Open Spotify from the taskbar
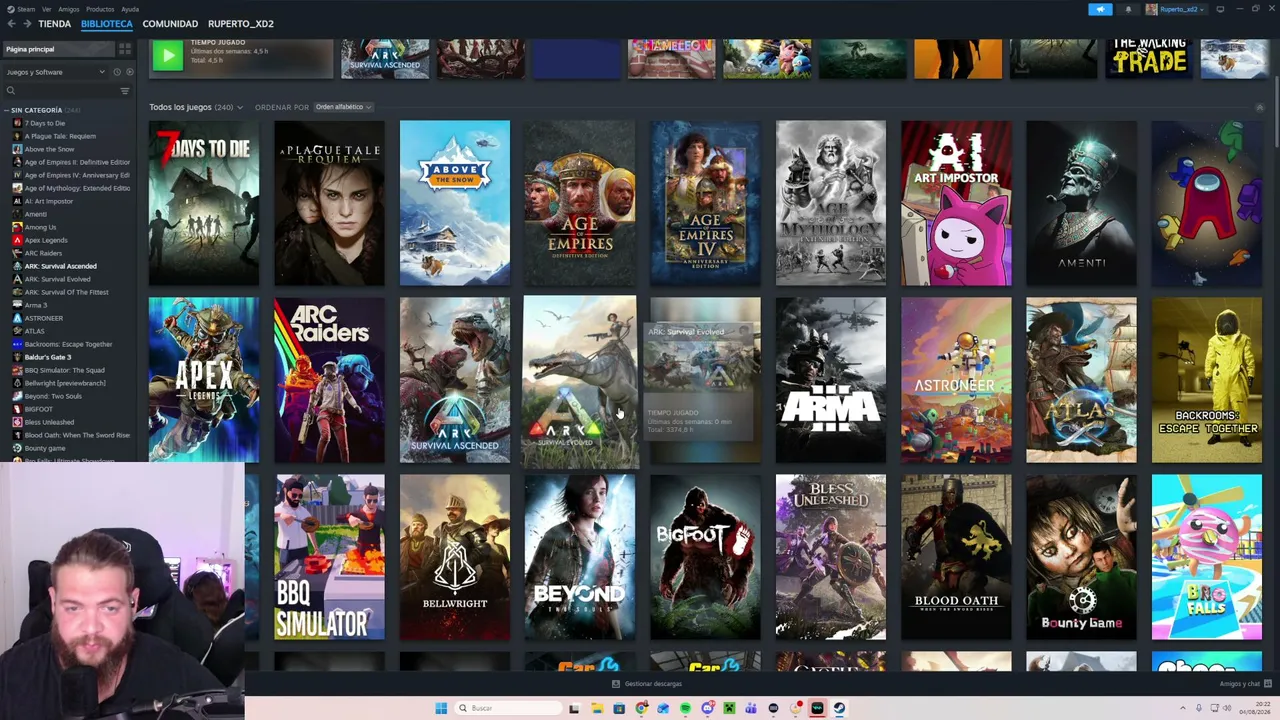The width and height of the screenshot is (1280, 720). coord(685,708)
